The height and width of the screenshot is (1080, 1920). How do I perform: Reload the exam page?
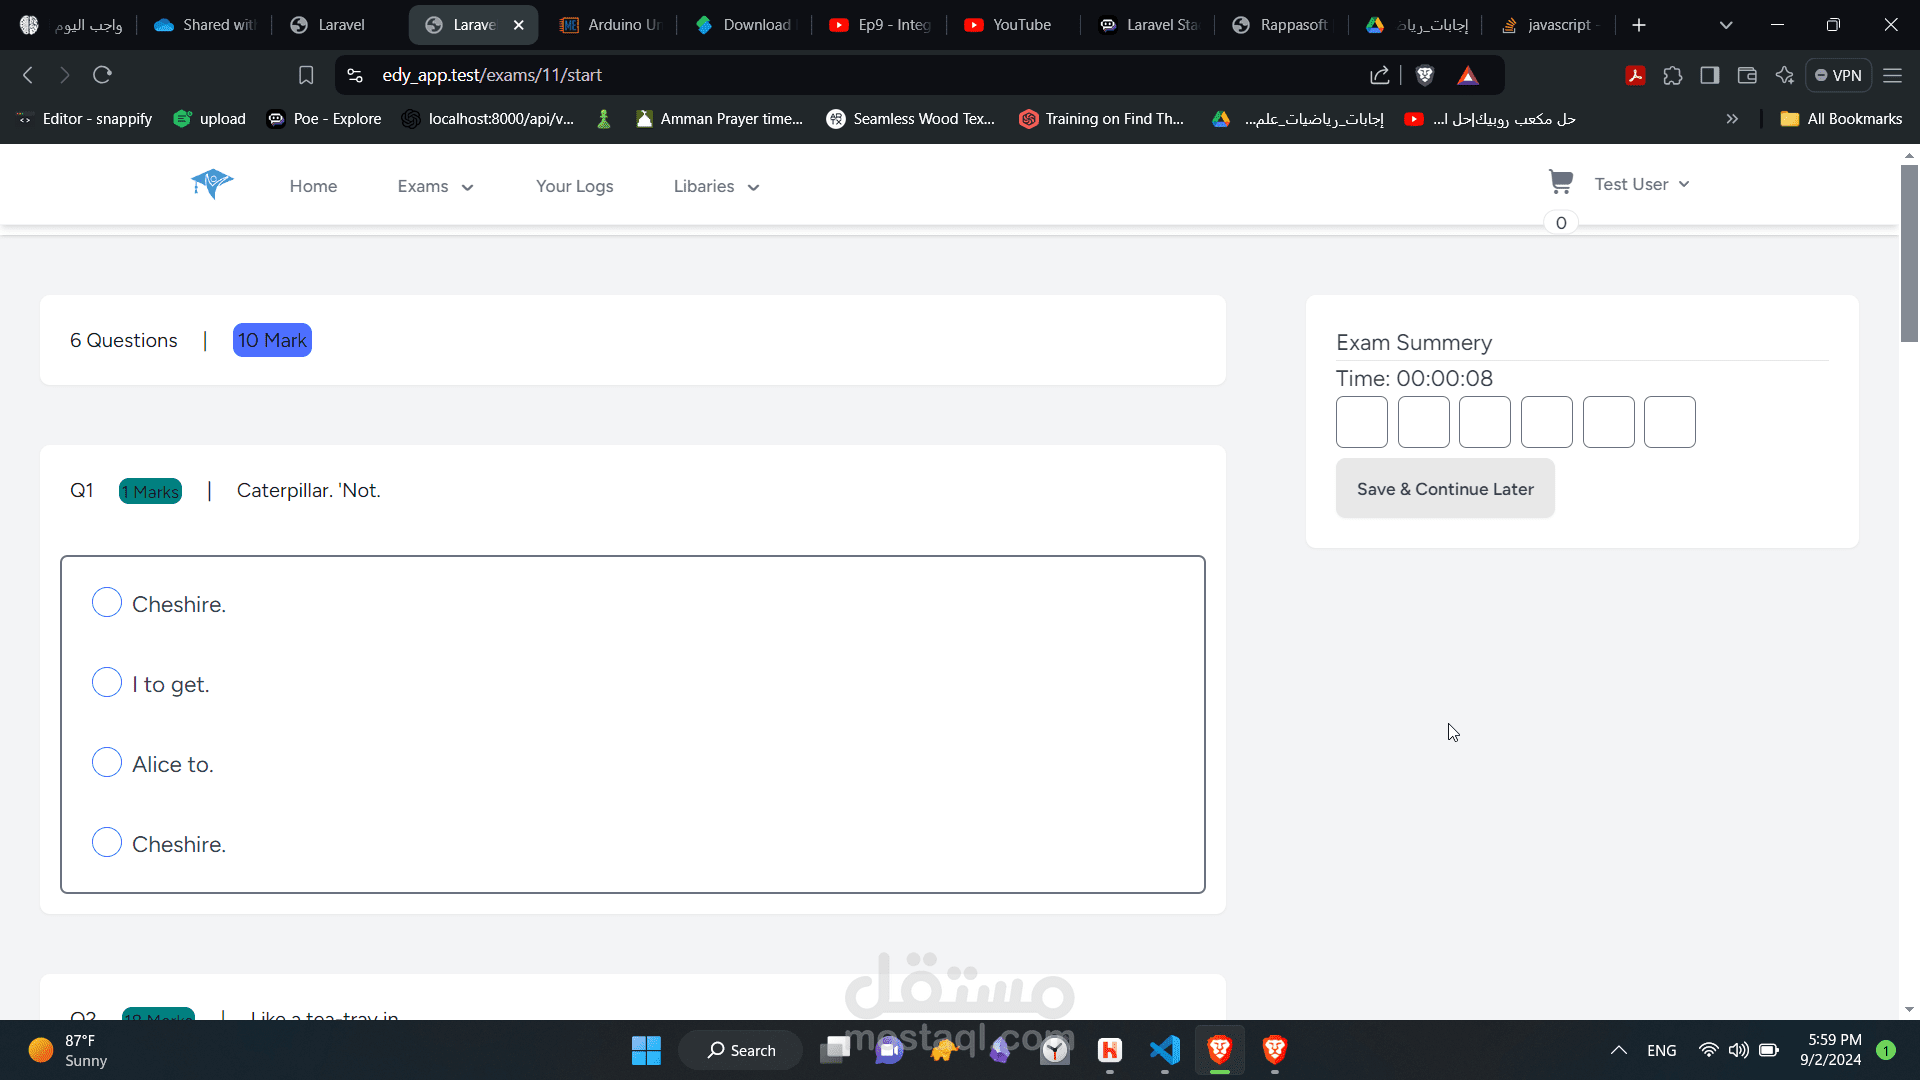[x=102, y=75]
